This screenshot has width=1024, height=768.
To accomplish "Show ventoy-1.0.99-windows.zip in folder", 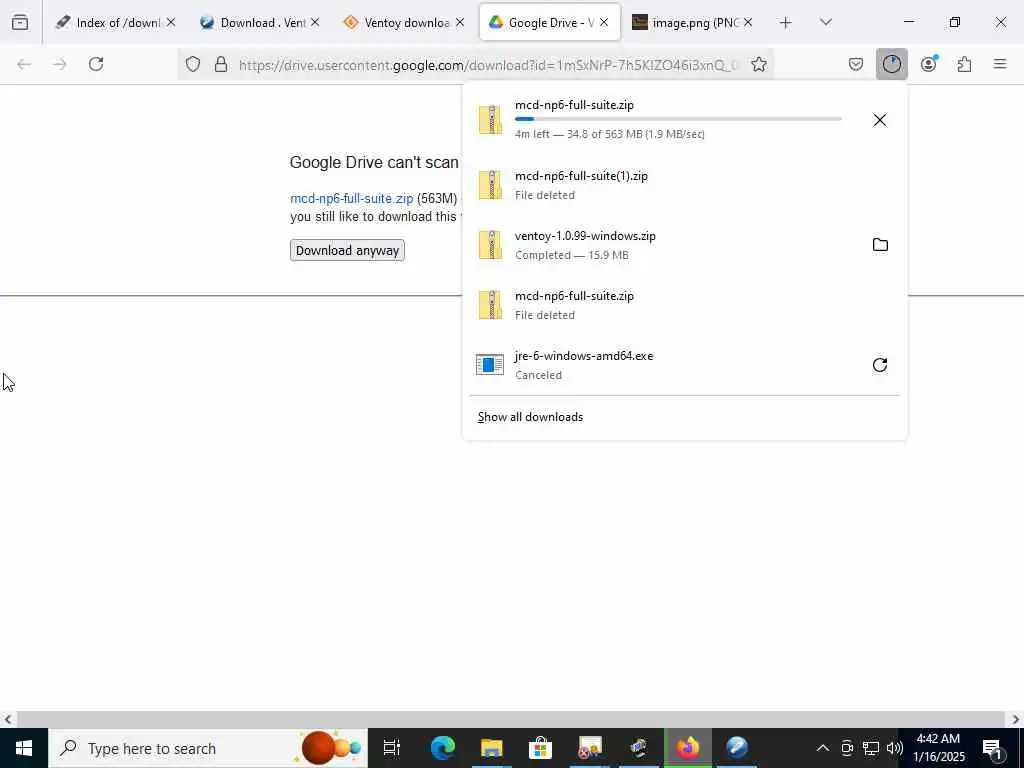I will 880,245.
